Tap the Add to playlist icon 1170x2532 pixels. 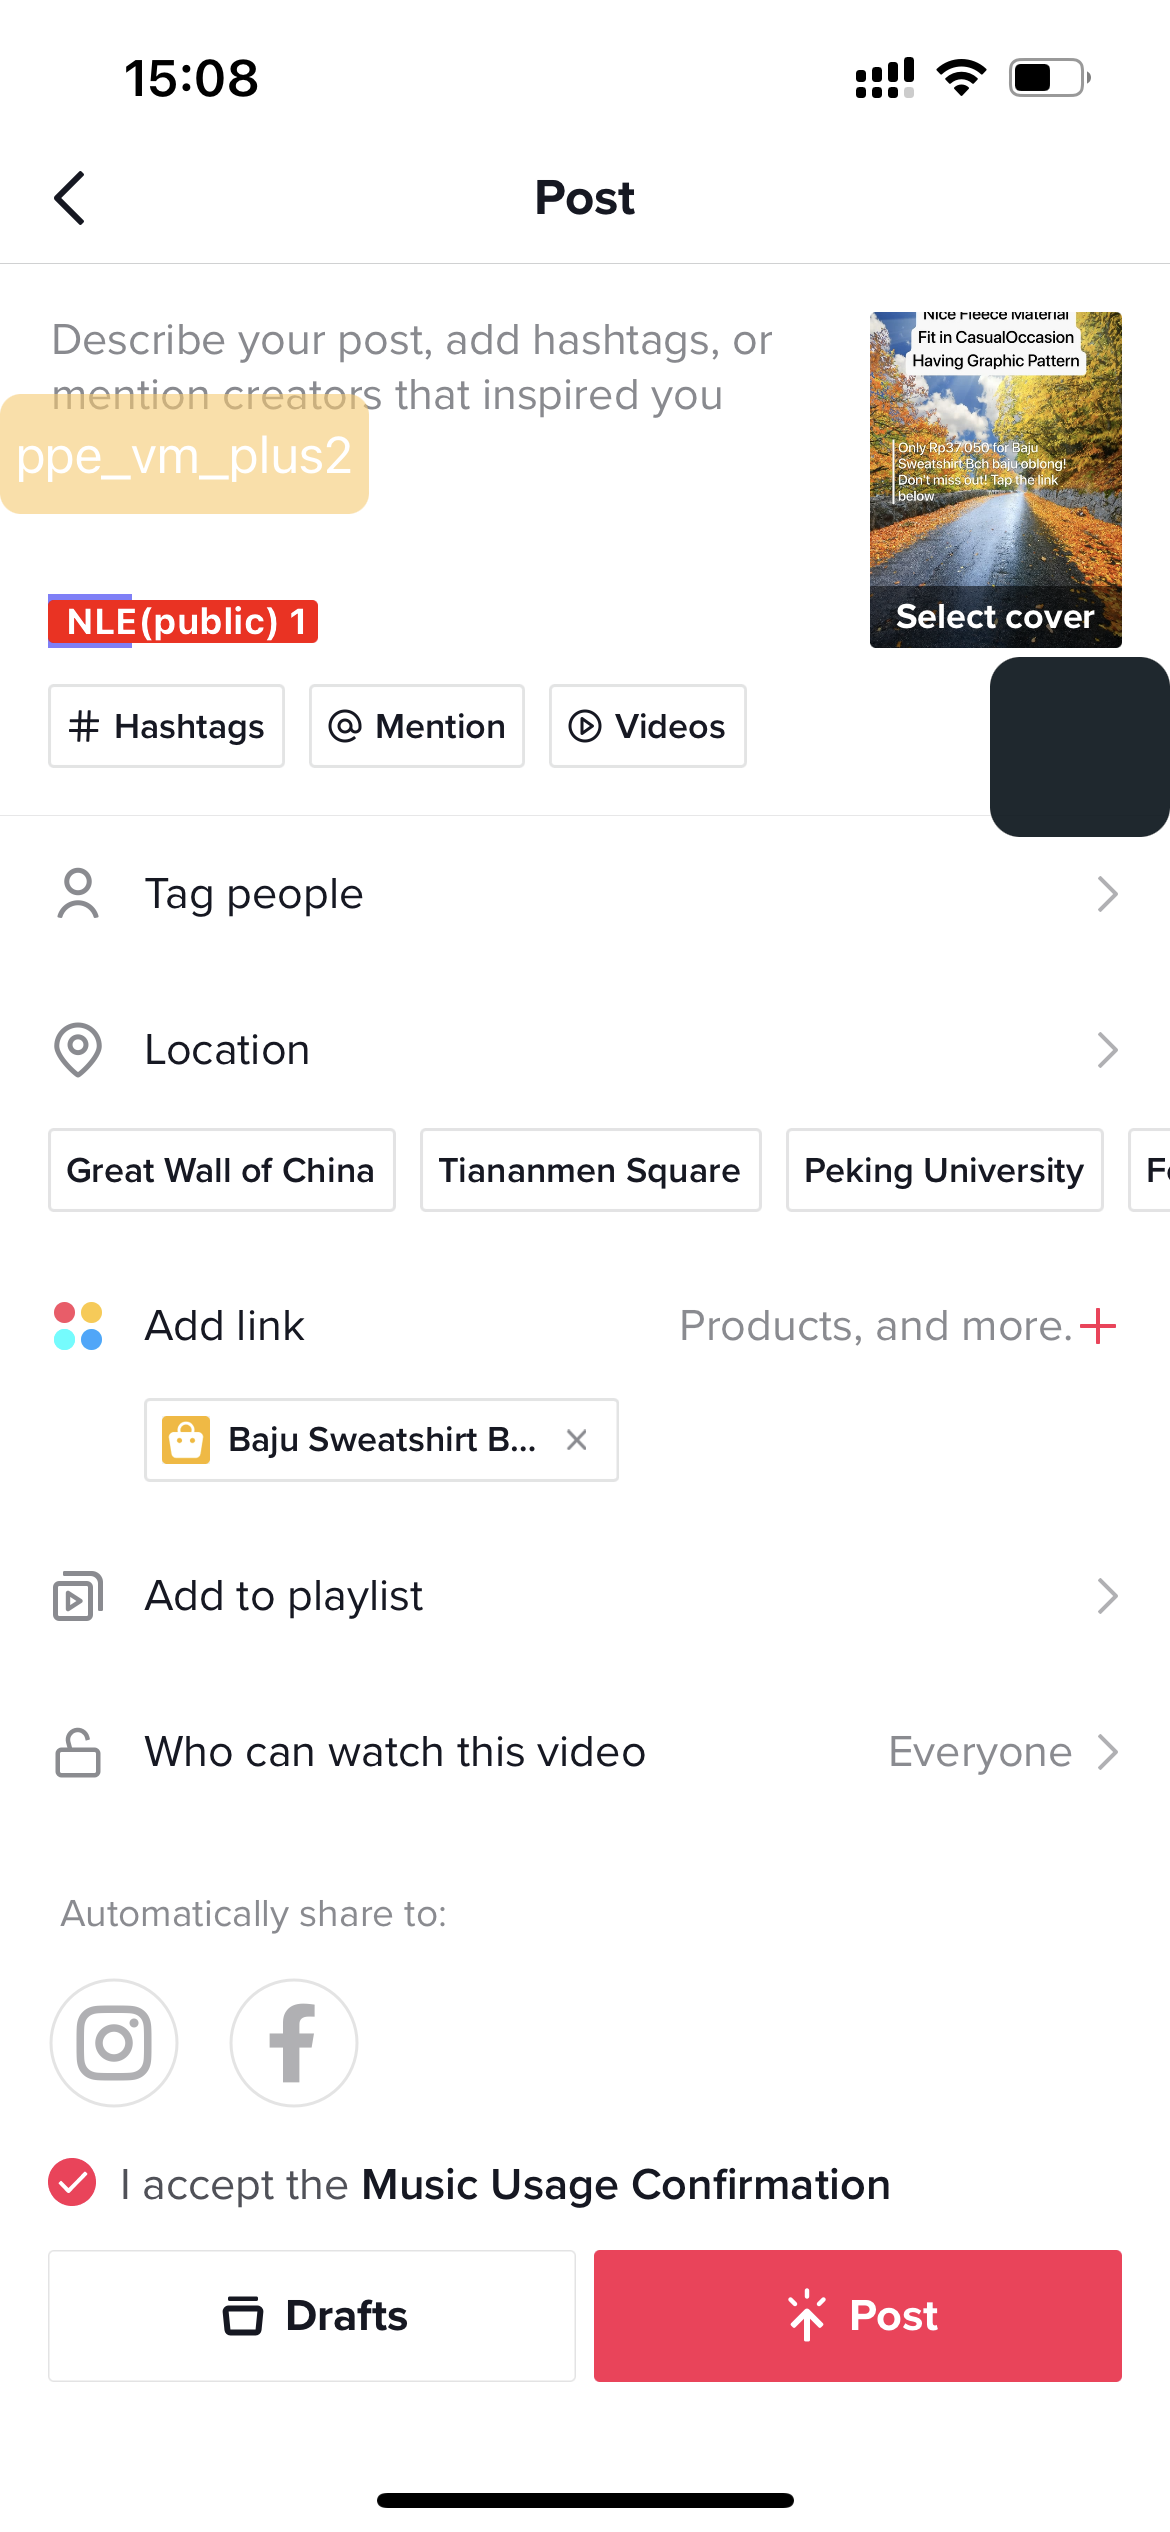[78, 1596]
